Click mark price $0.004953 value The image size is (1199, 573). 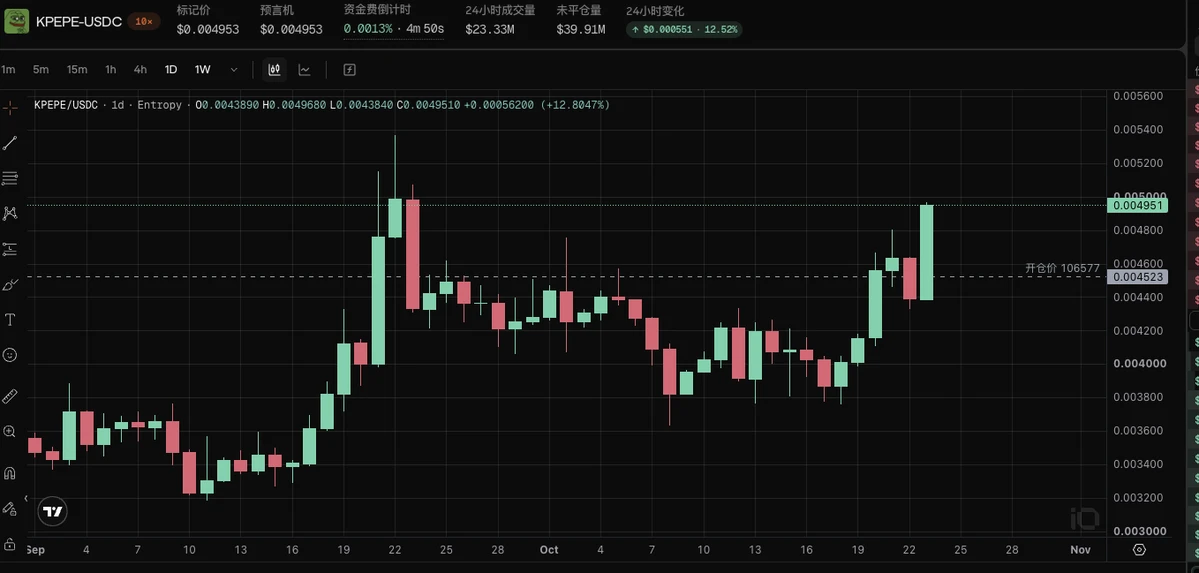(x=208, y=29)
